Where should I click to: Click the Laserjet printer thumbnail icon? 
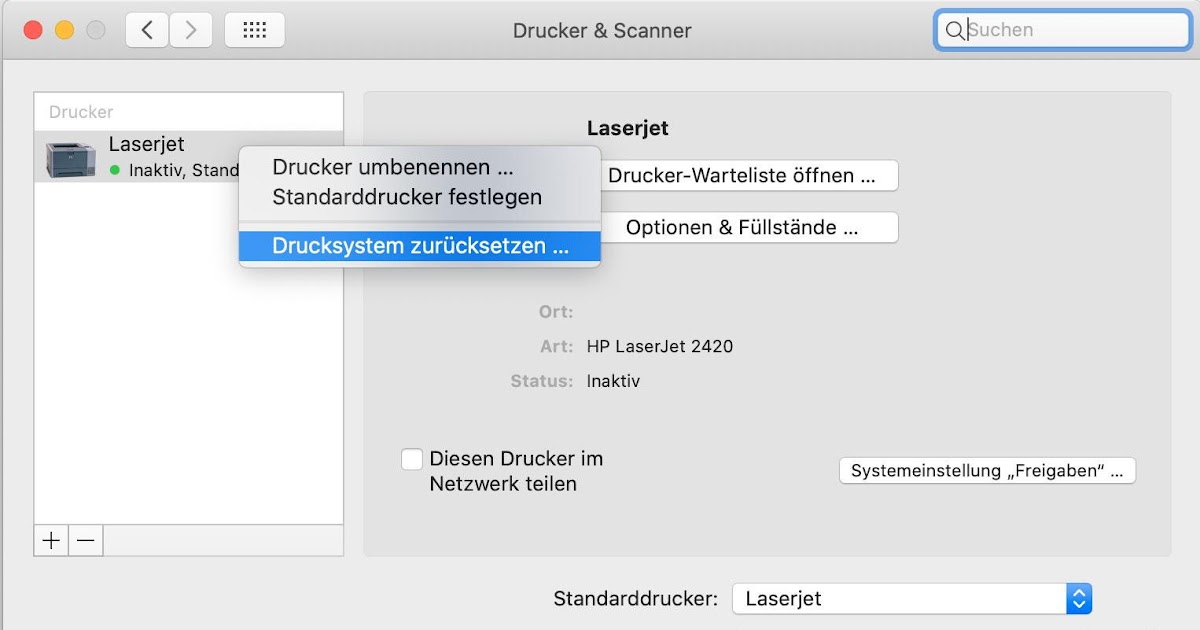(x=70, y=158)
